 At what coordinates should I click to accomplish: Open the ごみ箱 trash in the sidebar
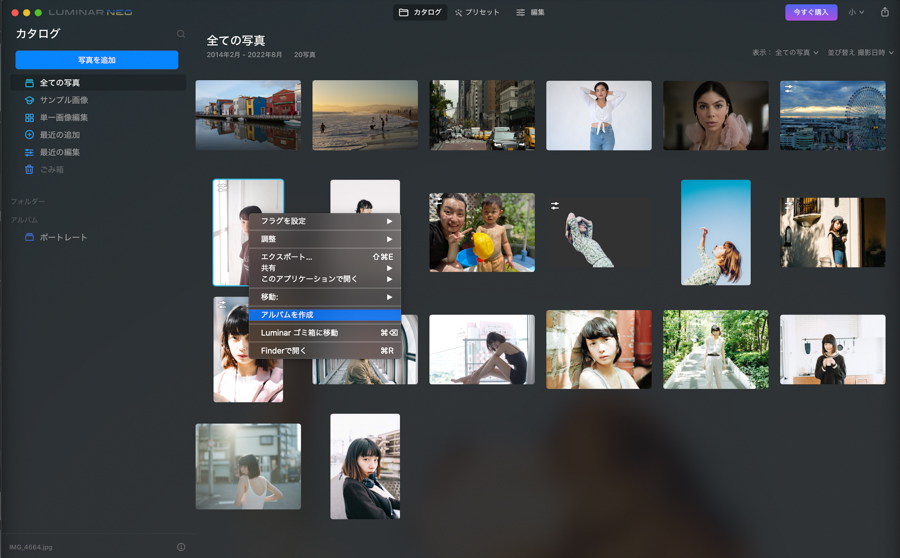[x=51, y=170]
